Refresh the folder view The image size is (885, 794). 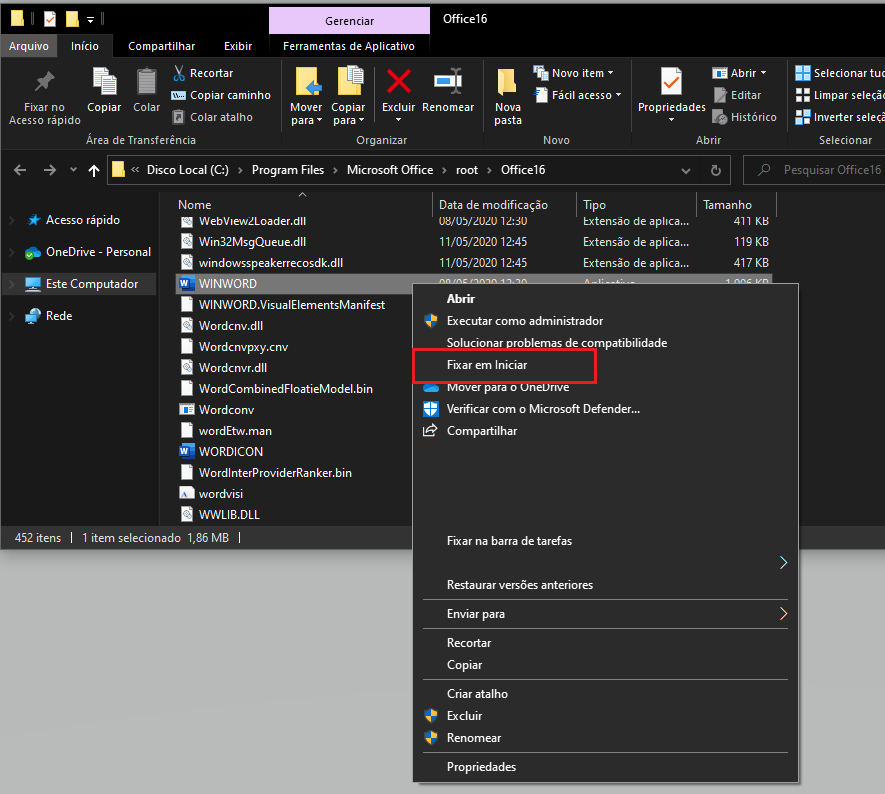716,170
